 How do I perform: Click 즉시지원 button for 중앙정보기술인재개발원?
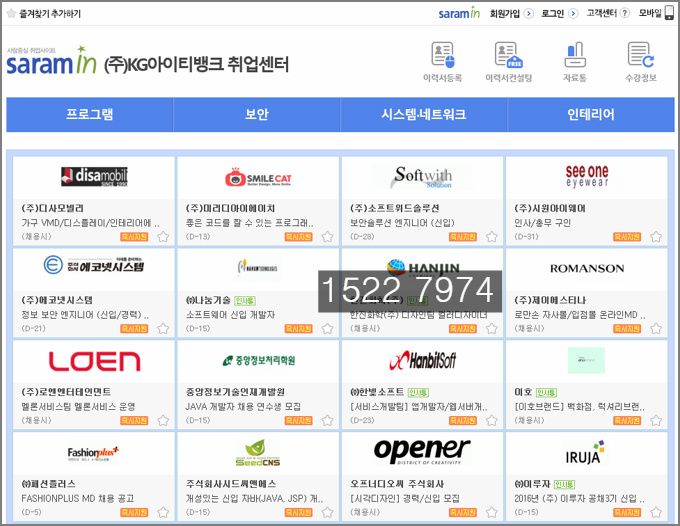(298, 421)
